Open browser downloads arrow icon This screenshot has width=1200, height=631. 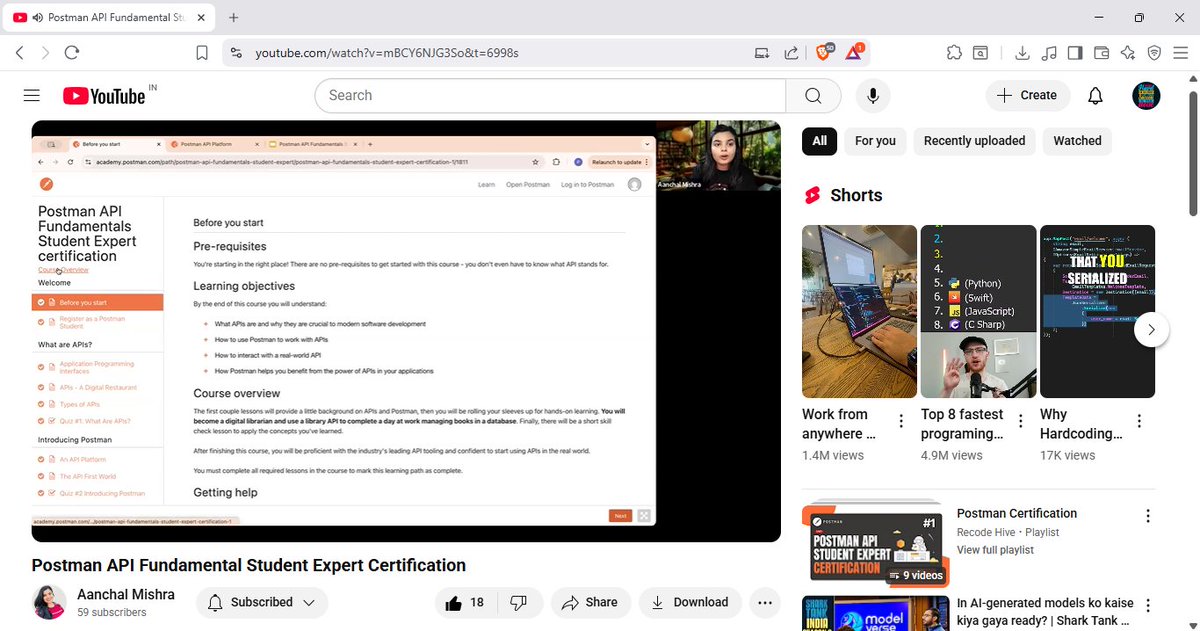pyautogui.click(x=1022, y=52)
